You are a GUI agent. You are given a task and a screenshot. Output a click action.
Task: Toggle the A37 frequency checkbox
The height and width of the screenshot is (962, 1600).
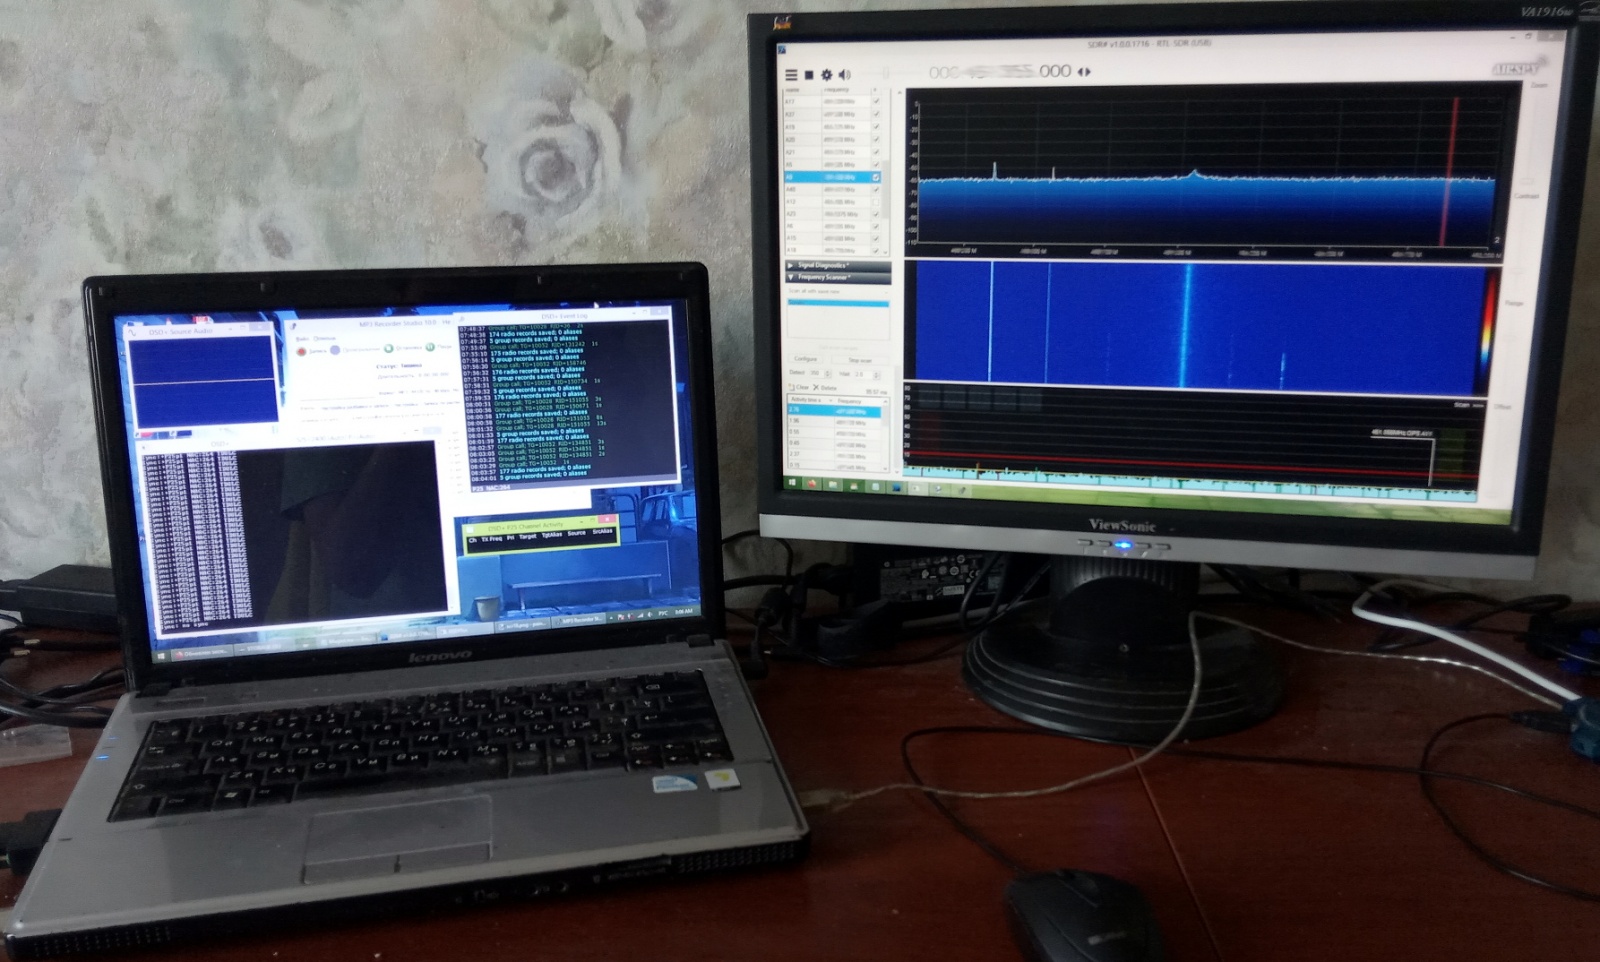(876, 114)
